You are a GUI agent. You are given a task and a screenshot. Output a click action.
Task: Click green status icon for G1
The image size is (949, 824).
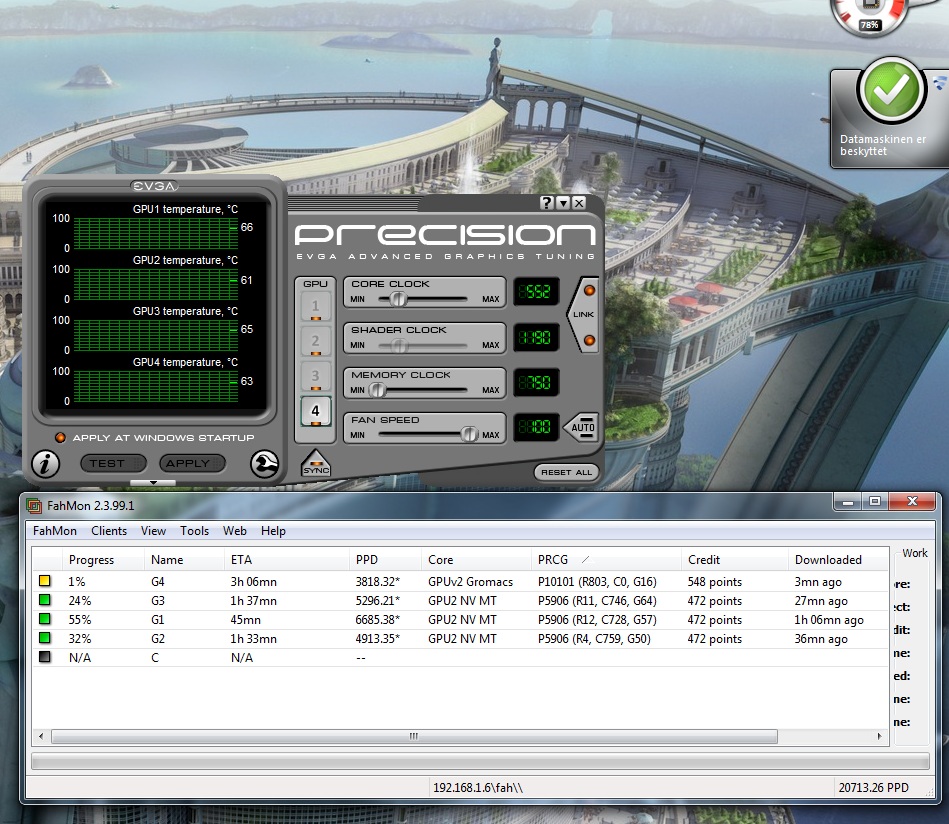pos(45,619)
